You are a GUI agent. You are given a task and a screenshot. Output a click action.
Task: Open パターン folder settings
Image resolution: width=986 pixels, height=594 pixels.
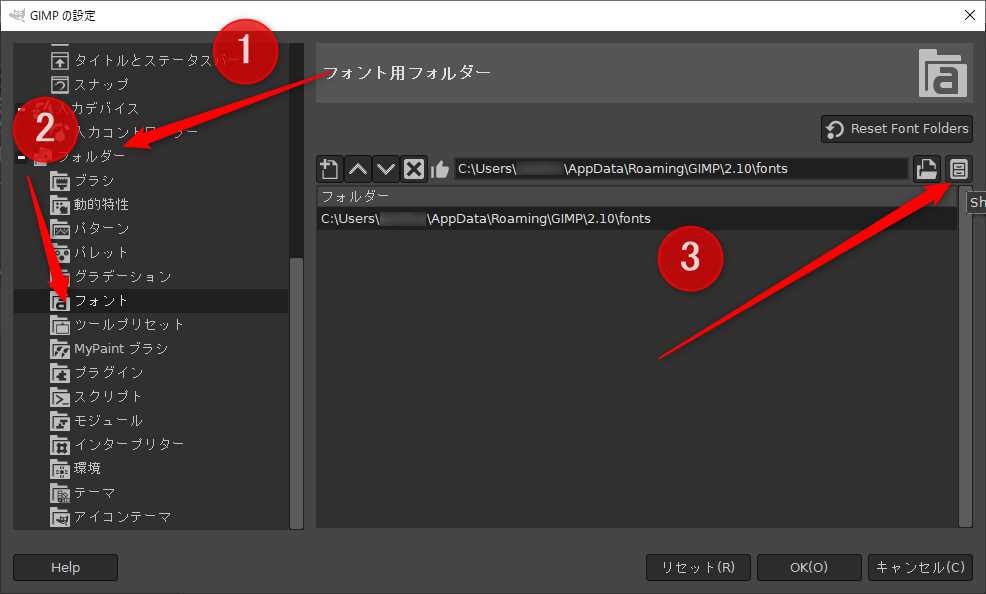[89, 229]
